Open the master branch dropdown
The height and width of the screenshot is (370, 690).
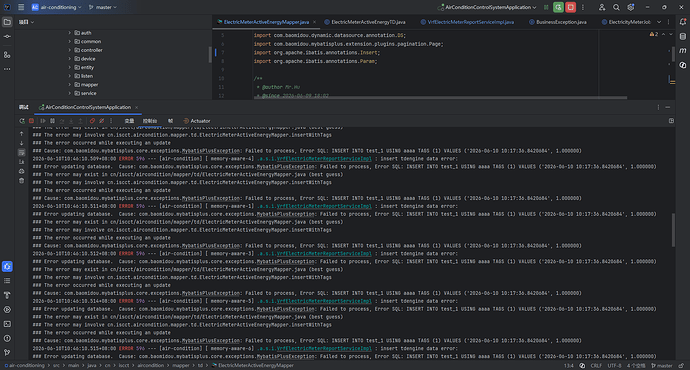point(103,7)
